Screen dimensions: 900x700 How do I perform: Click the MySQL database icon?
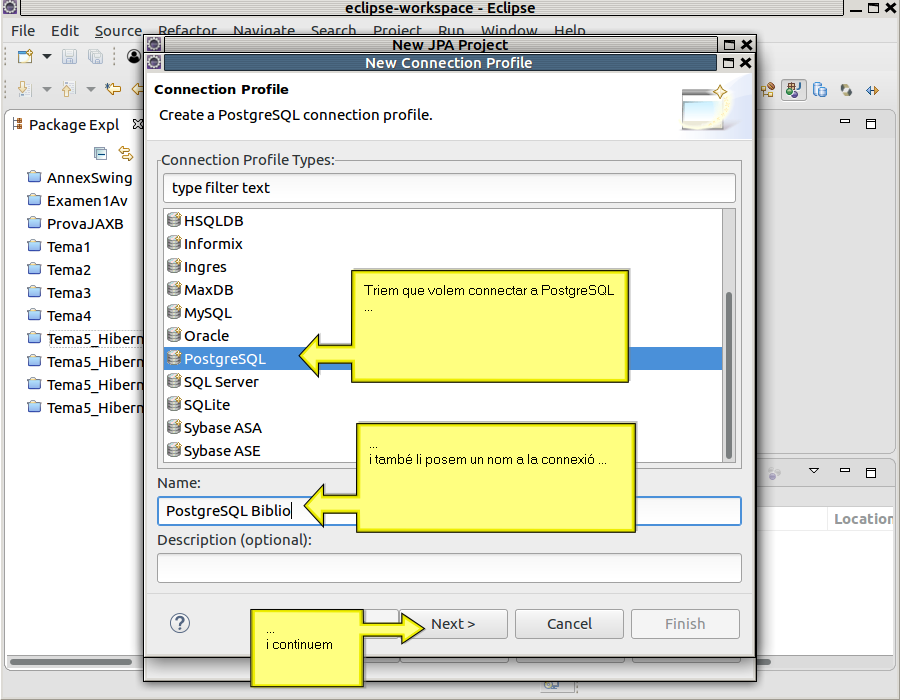click(174, 312)
